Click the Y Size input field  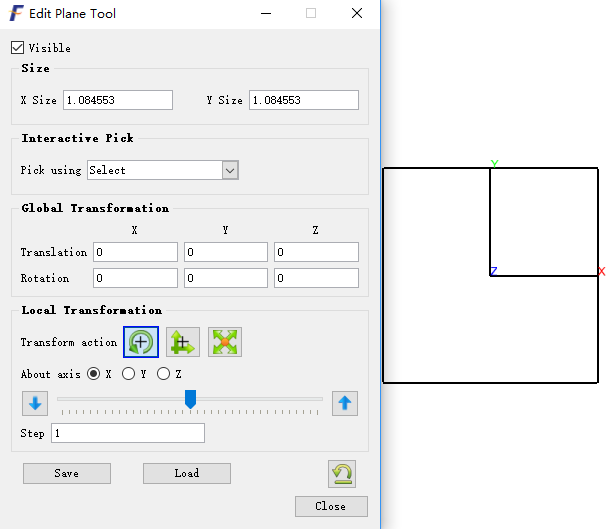click(304, 100)
